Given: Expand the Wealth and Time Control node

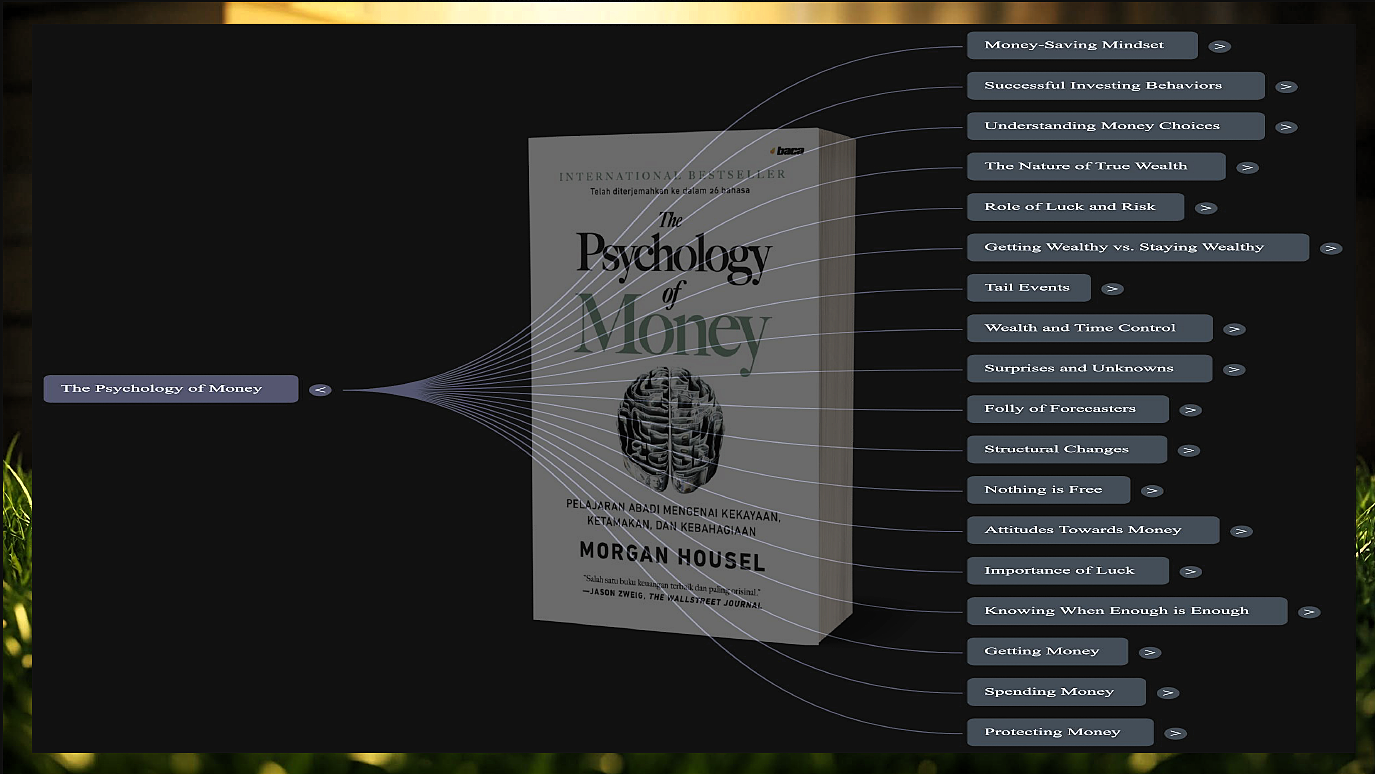Looking at the screenshot, I should 1234,329.
